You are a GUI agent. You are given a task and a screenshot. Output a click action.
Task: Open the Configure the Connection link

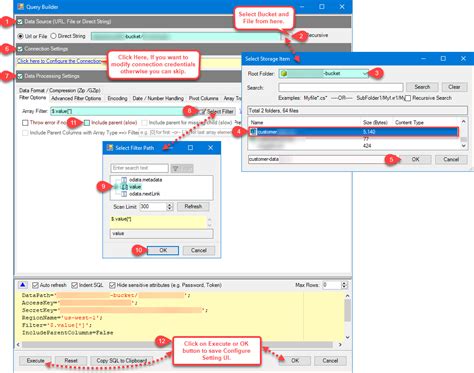click(59, 61)
